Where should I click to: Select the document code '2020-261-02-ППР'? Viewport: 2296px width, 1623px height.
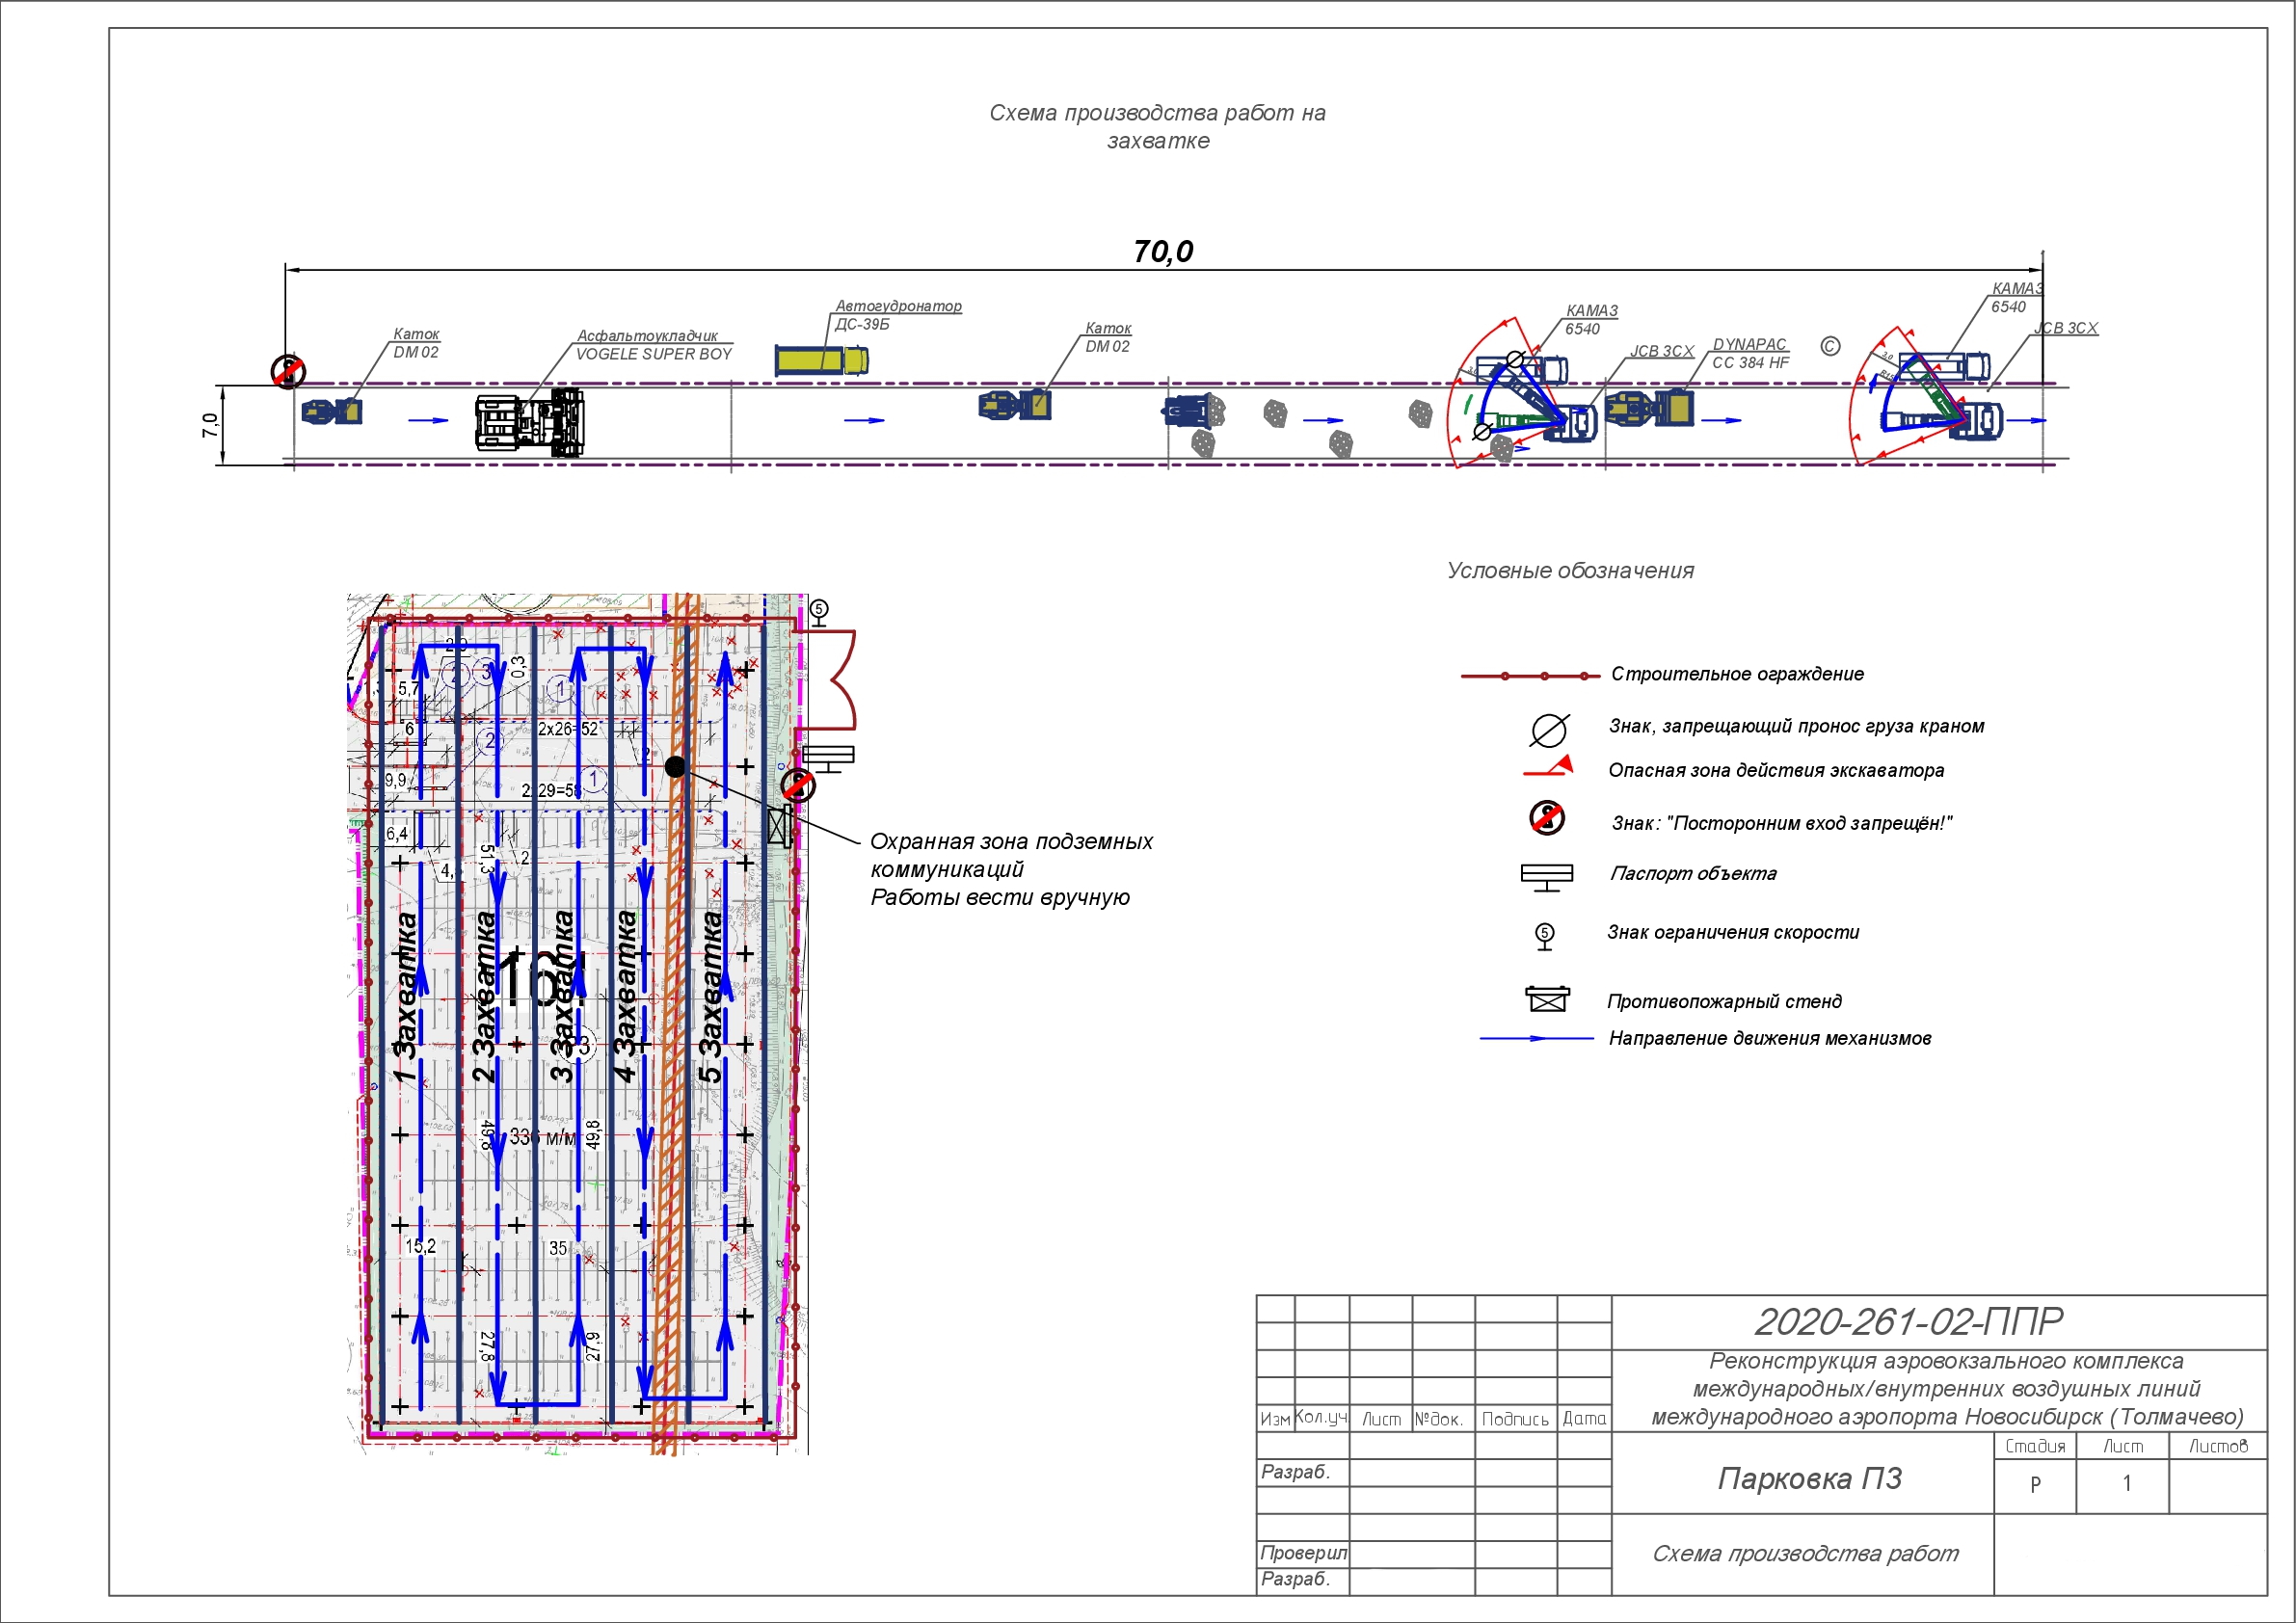1909,1322
